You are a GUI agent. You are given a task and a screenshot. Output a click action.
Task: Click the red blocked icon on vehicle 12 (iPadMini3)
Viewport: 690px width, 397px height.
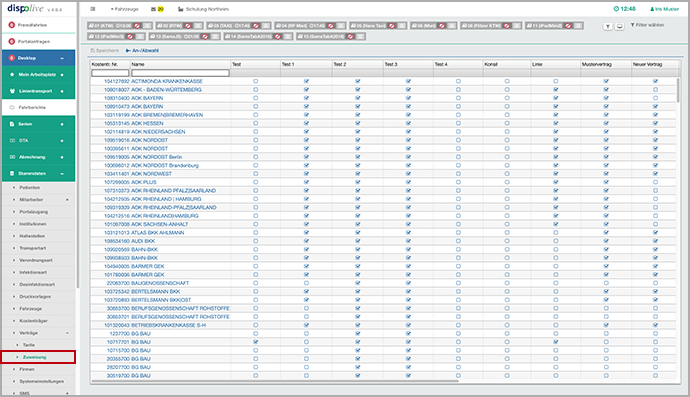[x=130, y=37]
